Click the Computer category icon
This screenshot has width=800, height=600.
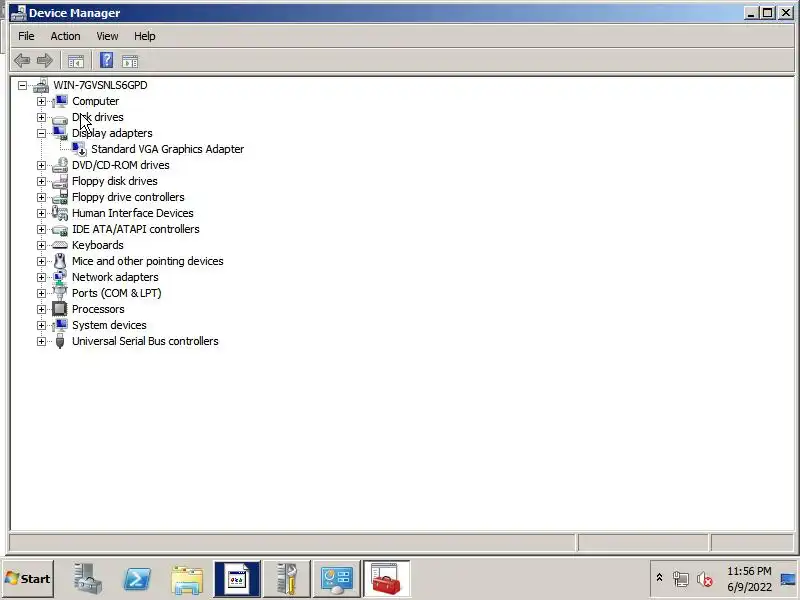(x=60, y=101)
